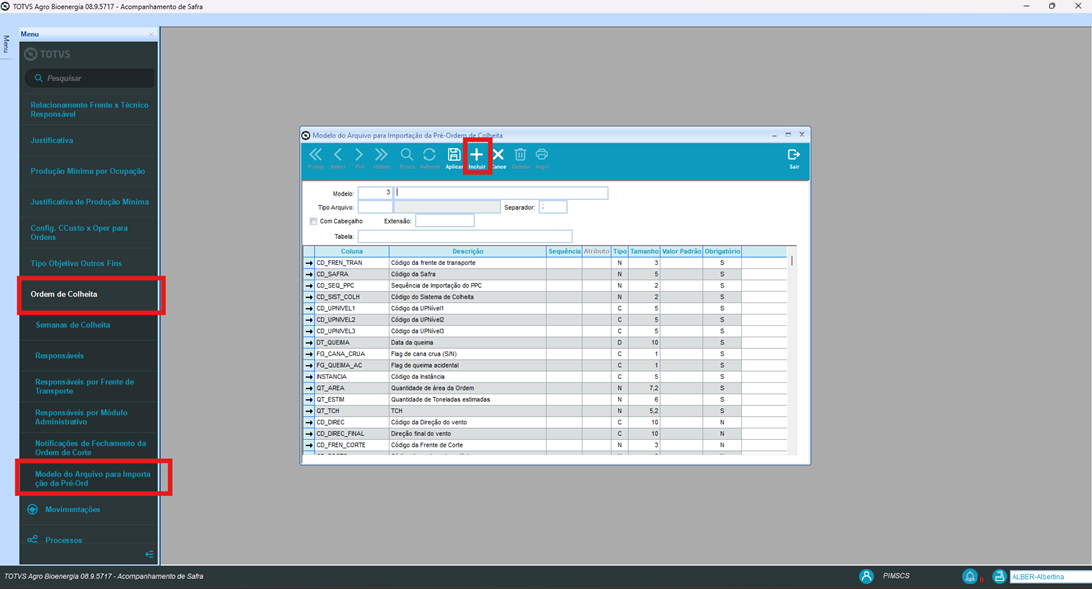Jump to last record (Último)
Image resolution: width=1092 pixels, height=589 pixels.
[x=382, y=158]
